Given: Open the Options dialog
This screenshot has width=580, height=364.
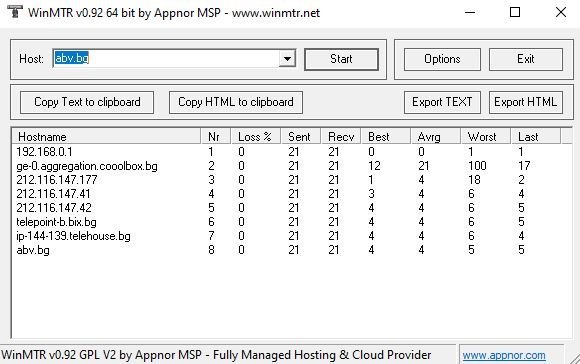Looking at the screenshot, I should (442, 59).
